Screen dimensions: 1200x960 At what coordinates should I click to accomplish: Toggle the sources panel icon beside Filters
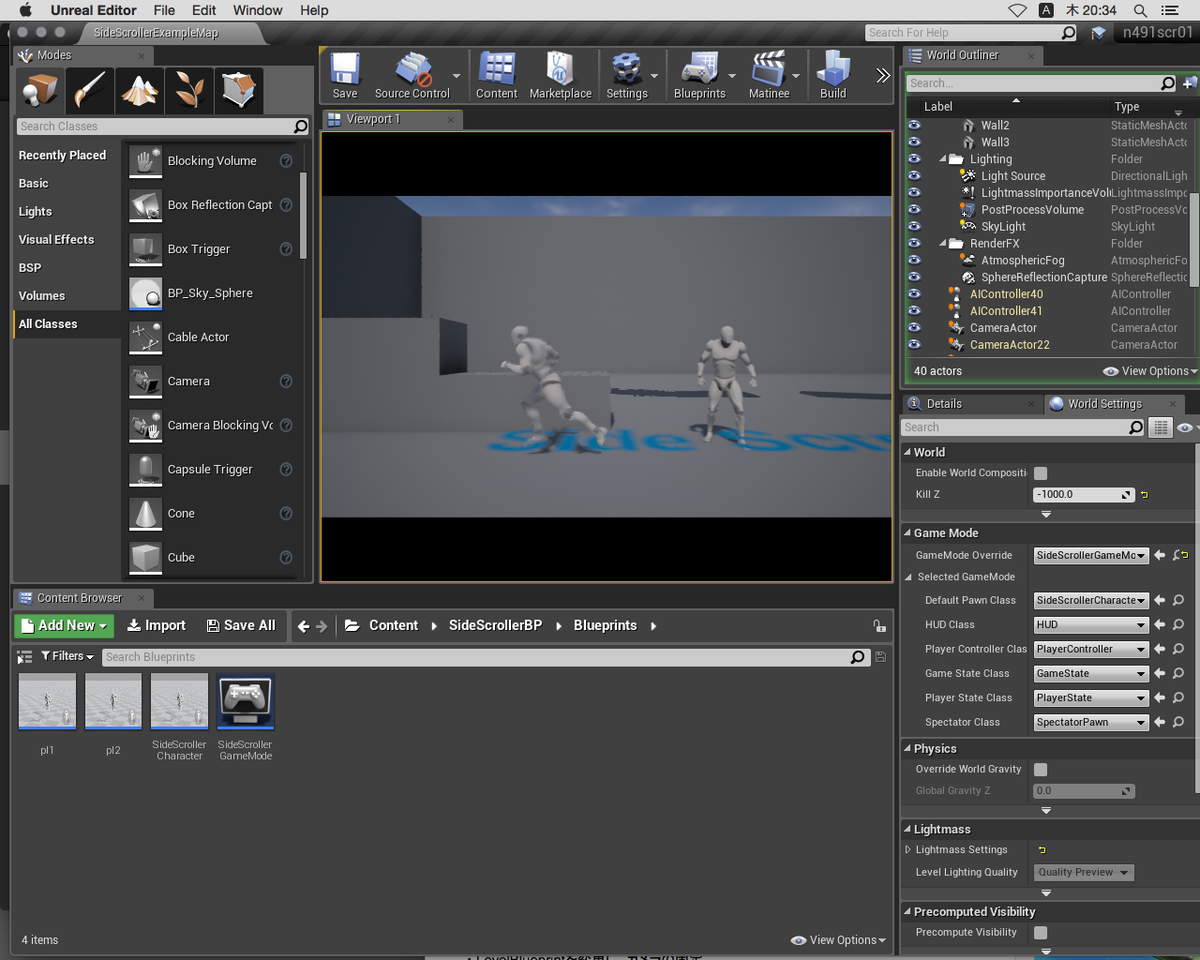coord(25,657)
